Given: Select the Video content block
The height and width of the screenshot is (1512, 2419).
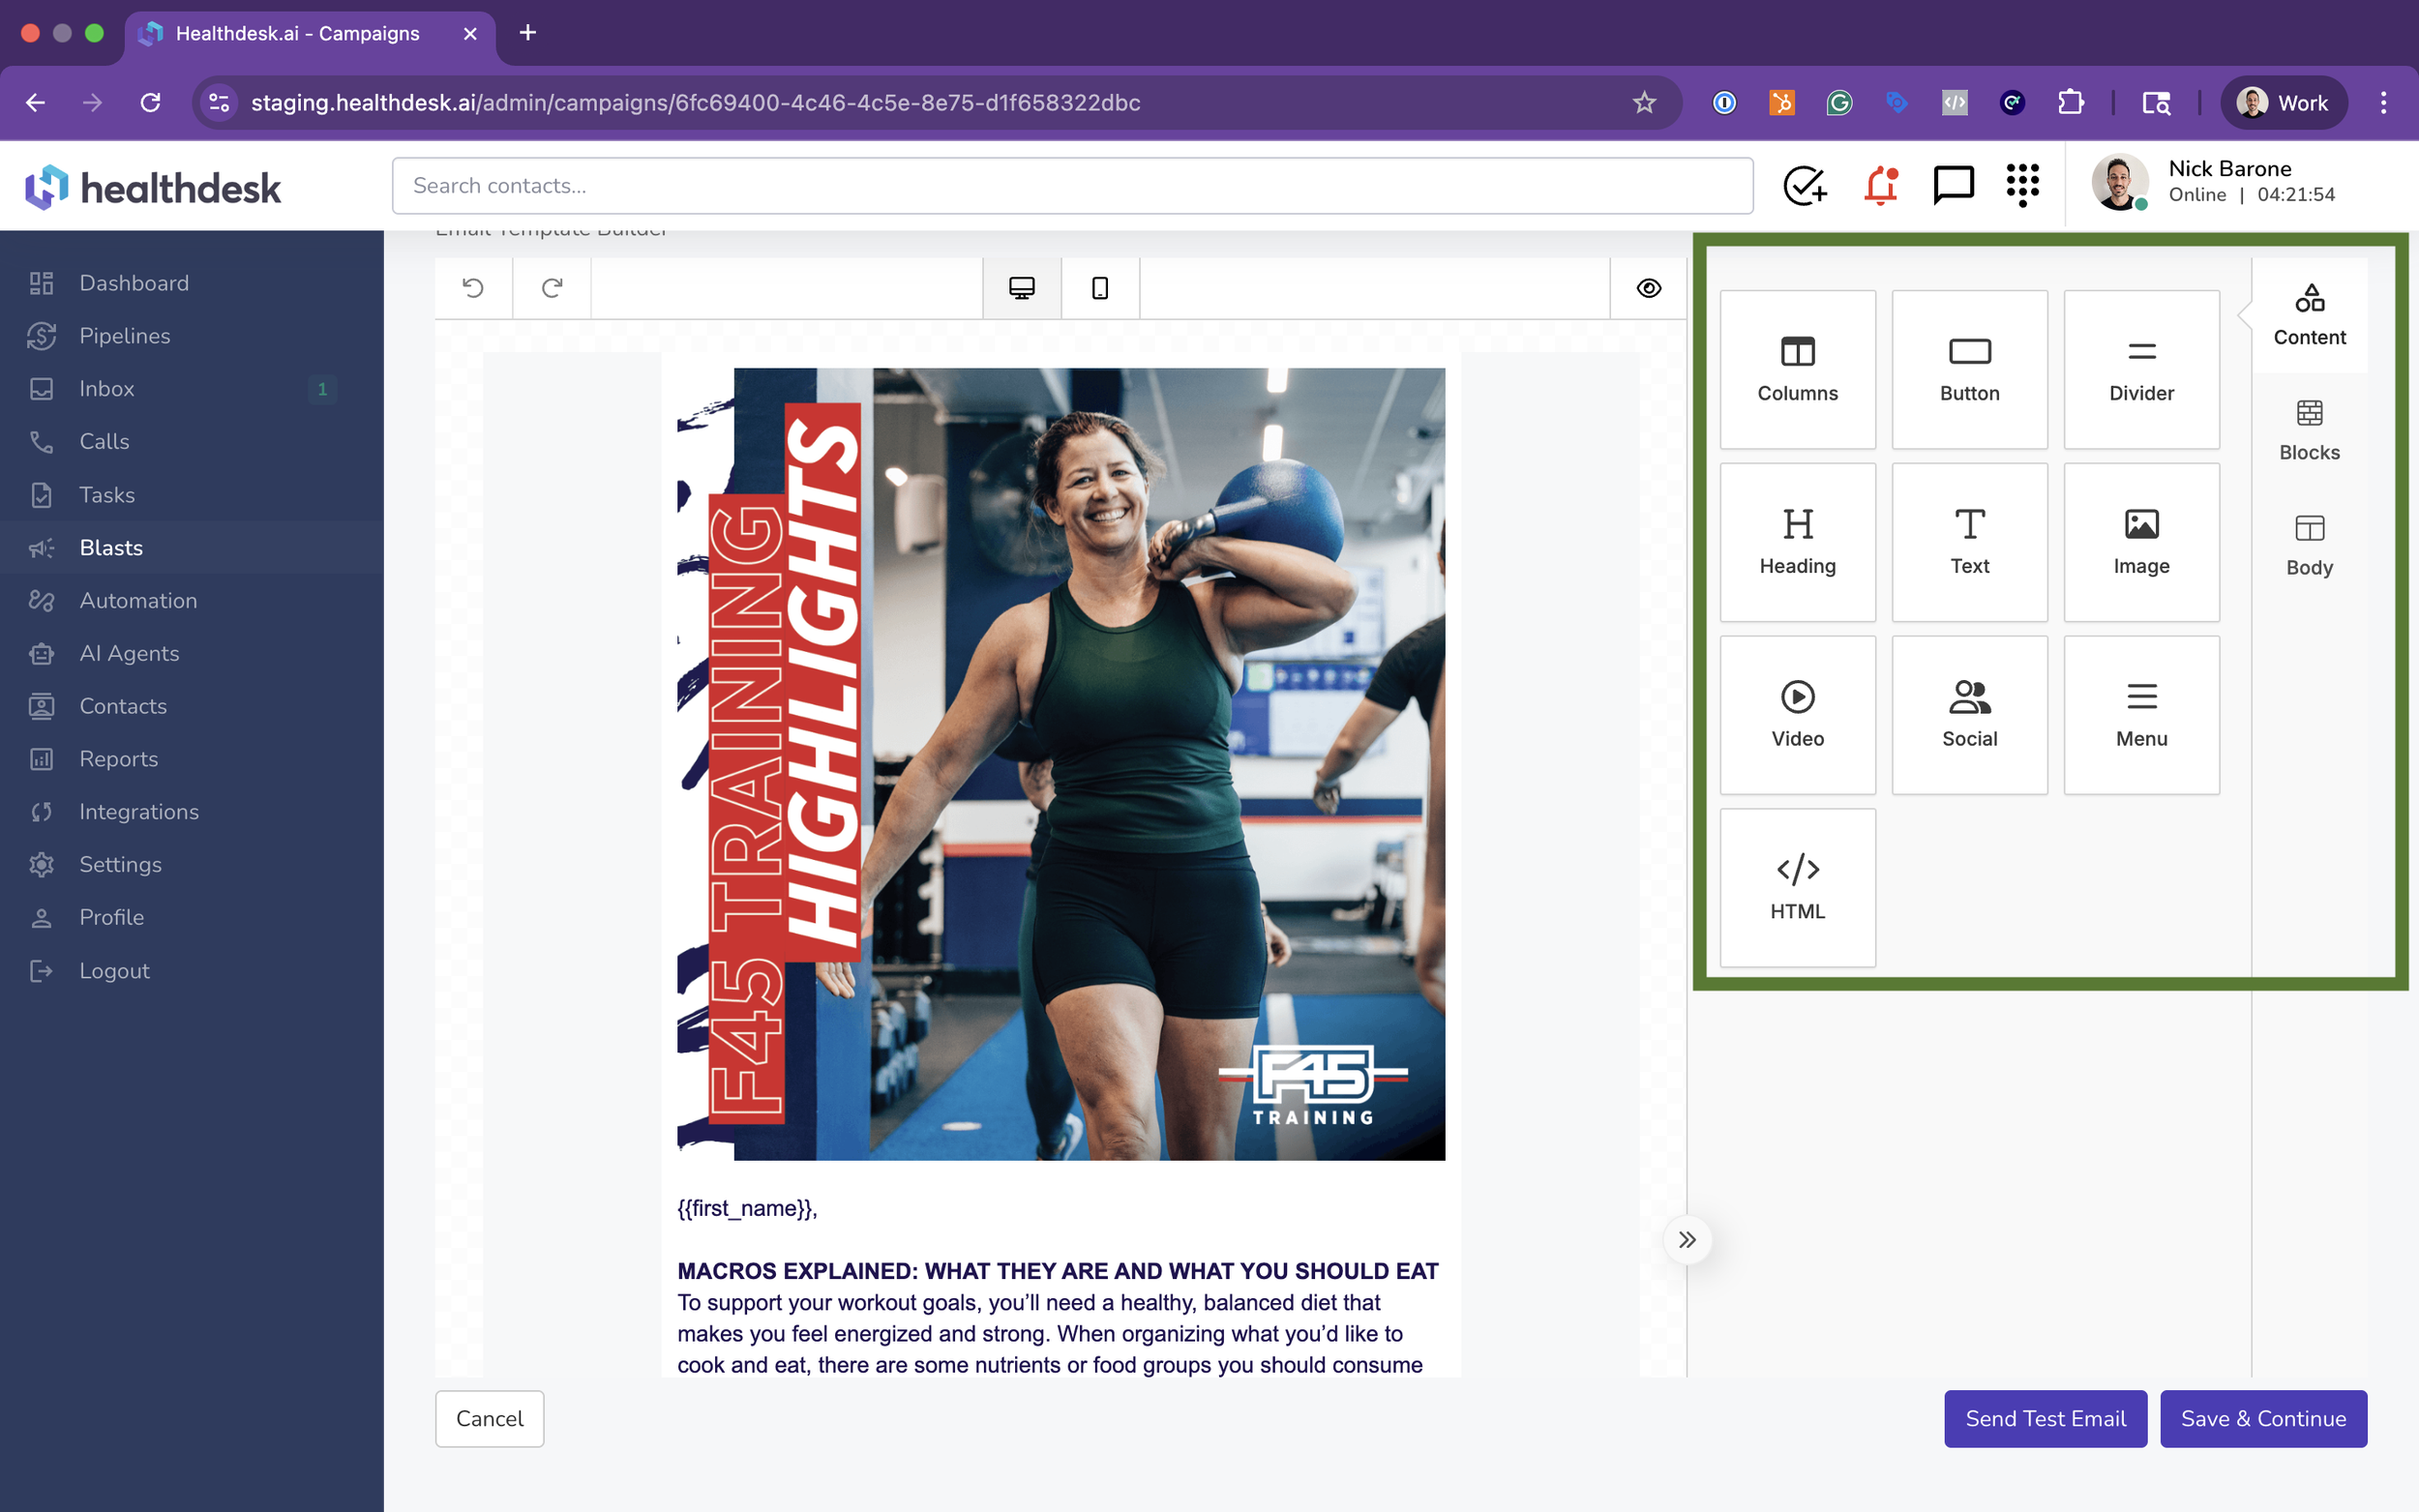Looking at the screenshot, I should point(1797,714).
